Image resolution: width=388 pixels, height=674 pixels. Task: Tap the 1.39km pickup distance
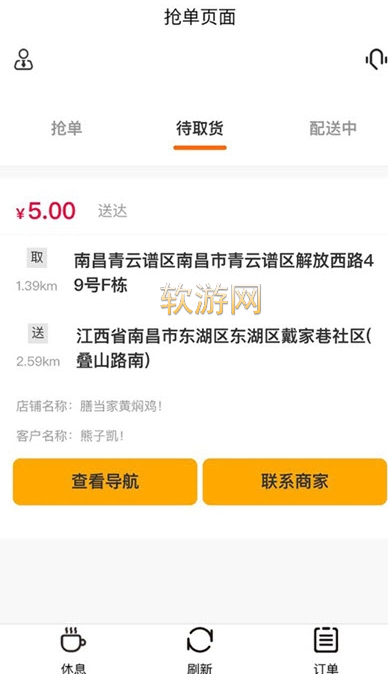(x=37, y=286)
